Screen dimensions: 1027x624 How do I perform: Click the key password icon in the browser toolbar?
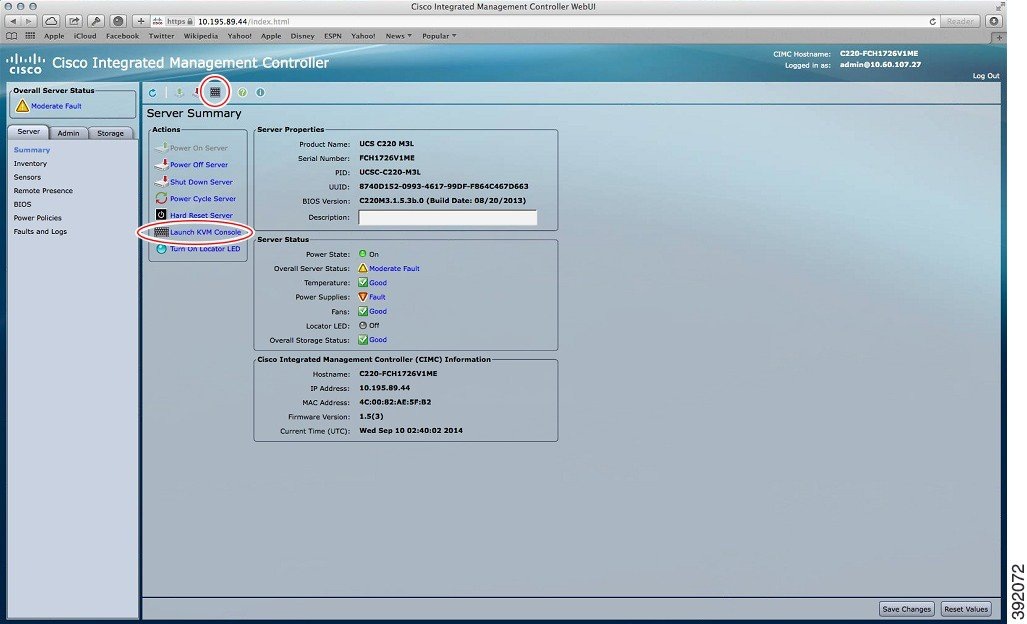[96, 22]
